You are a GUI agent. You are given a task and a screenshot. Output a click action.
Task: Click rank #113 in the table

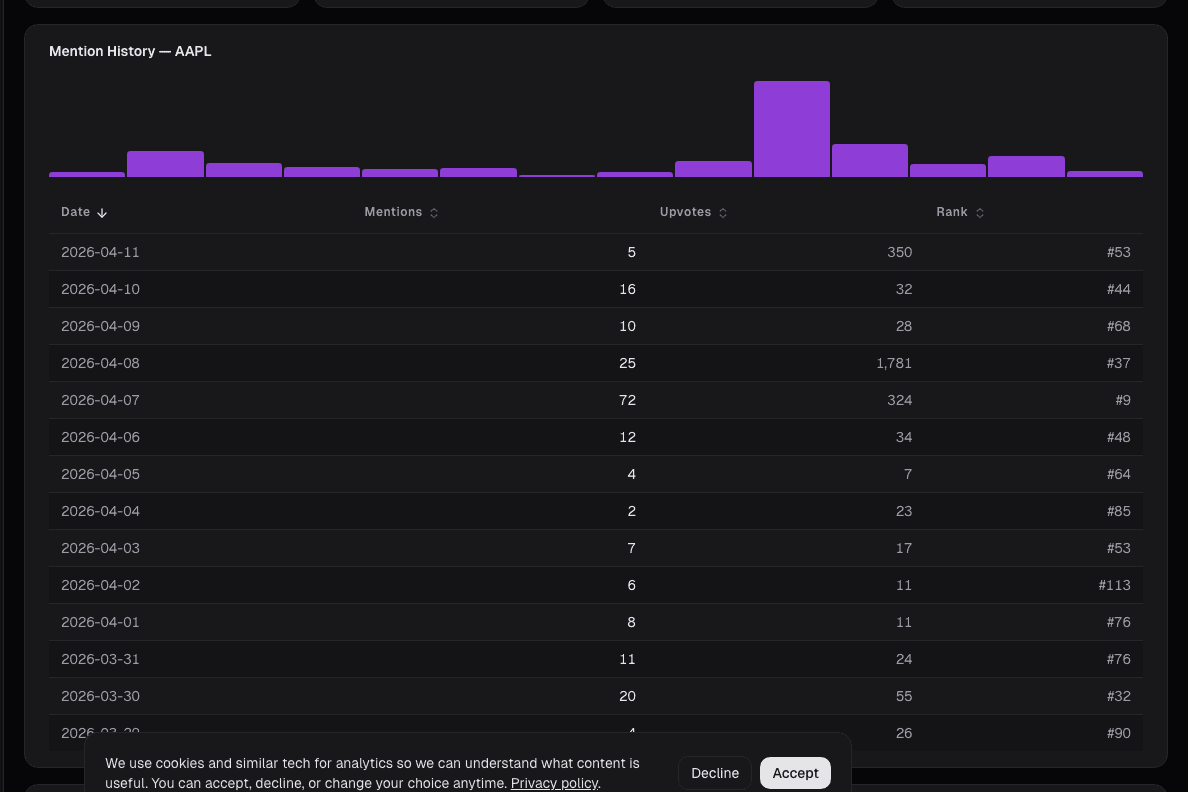[1114, 585]
